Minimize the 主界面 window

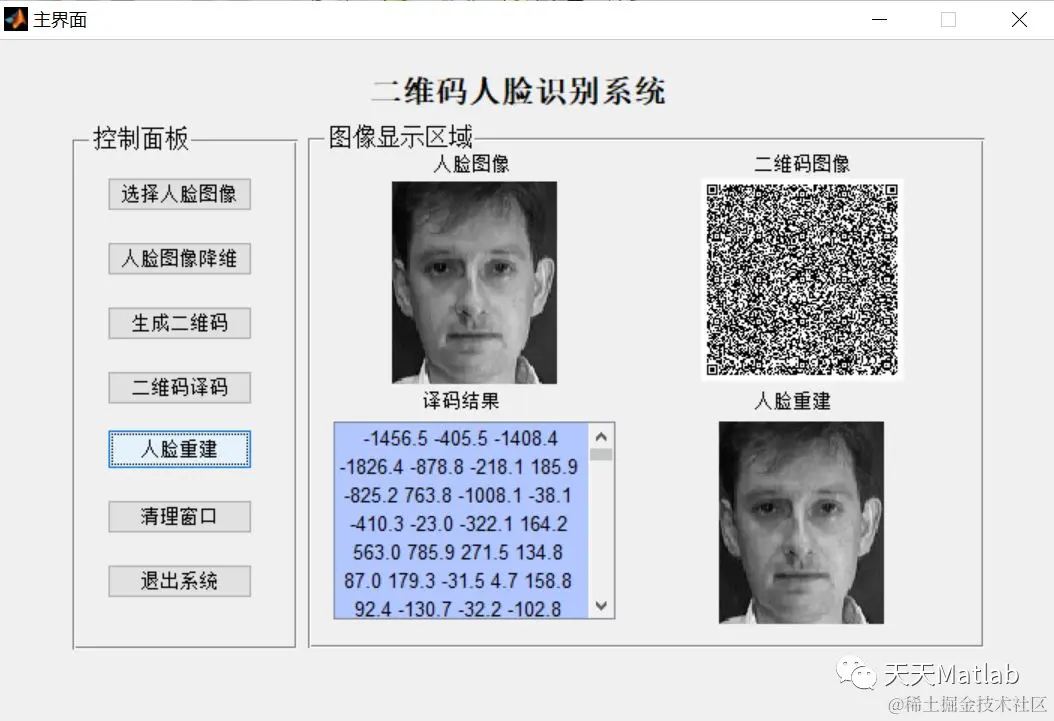tap(879, 19)
